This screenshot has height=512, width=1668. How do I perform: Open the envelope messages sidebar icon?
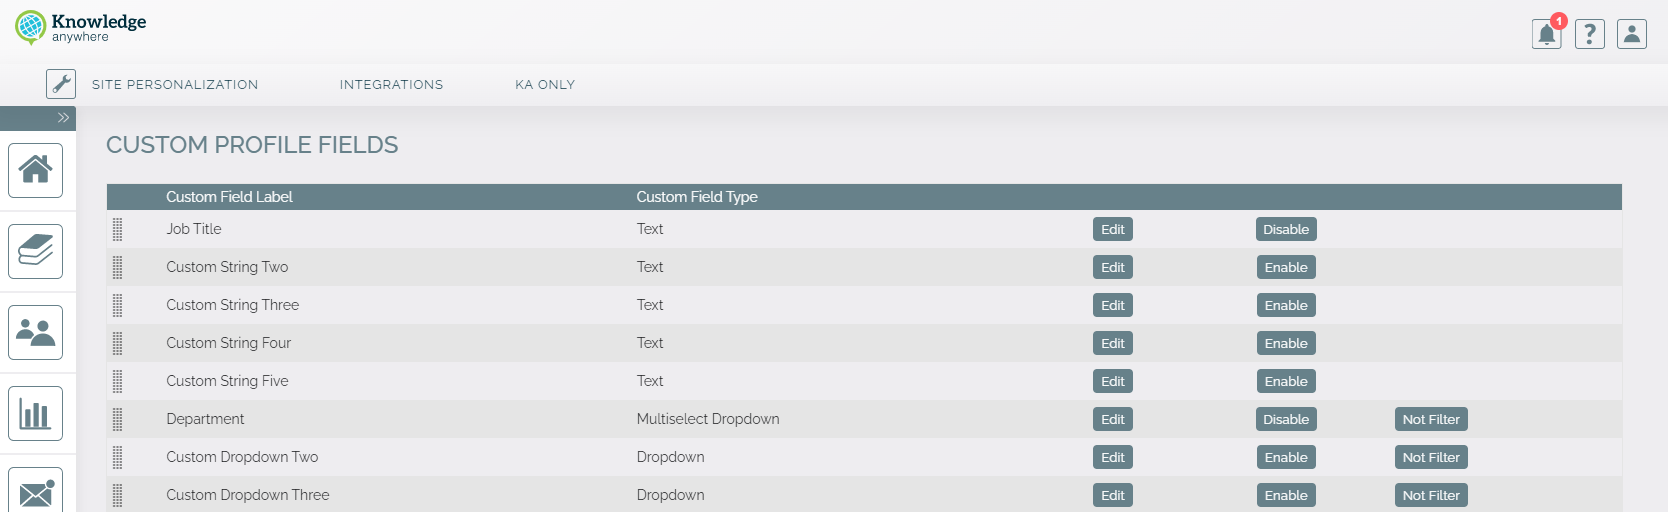36,491
